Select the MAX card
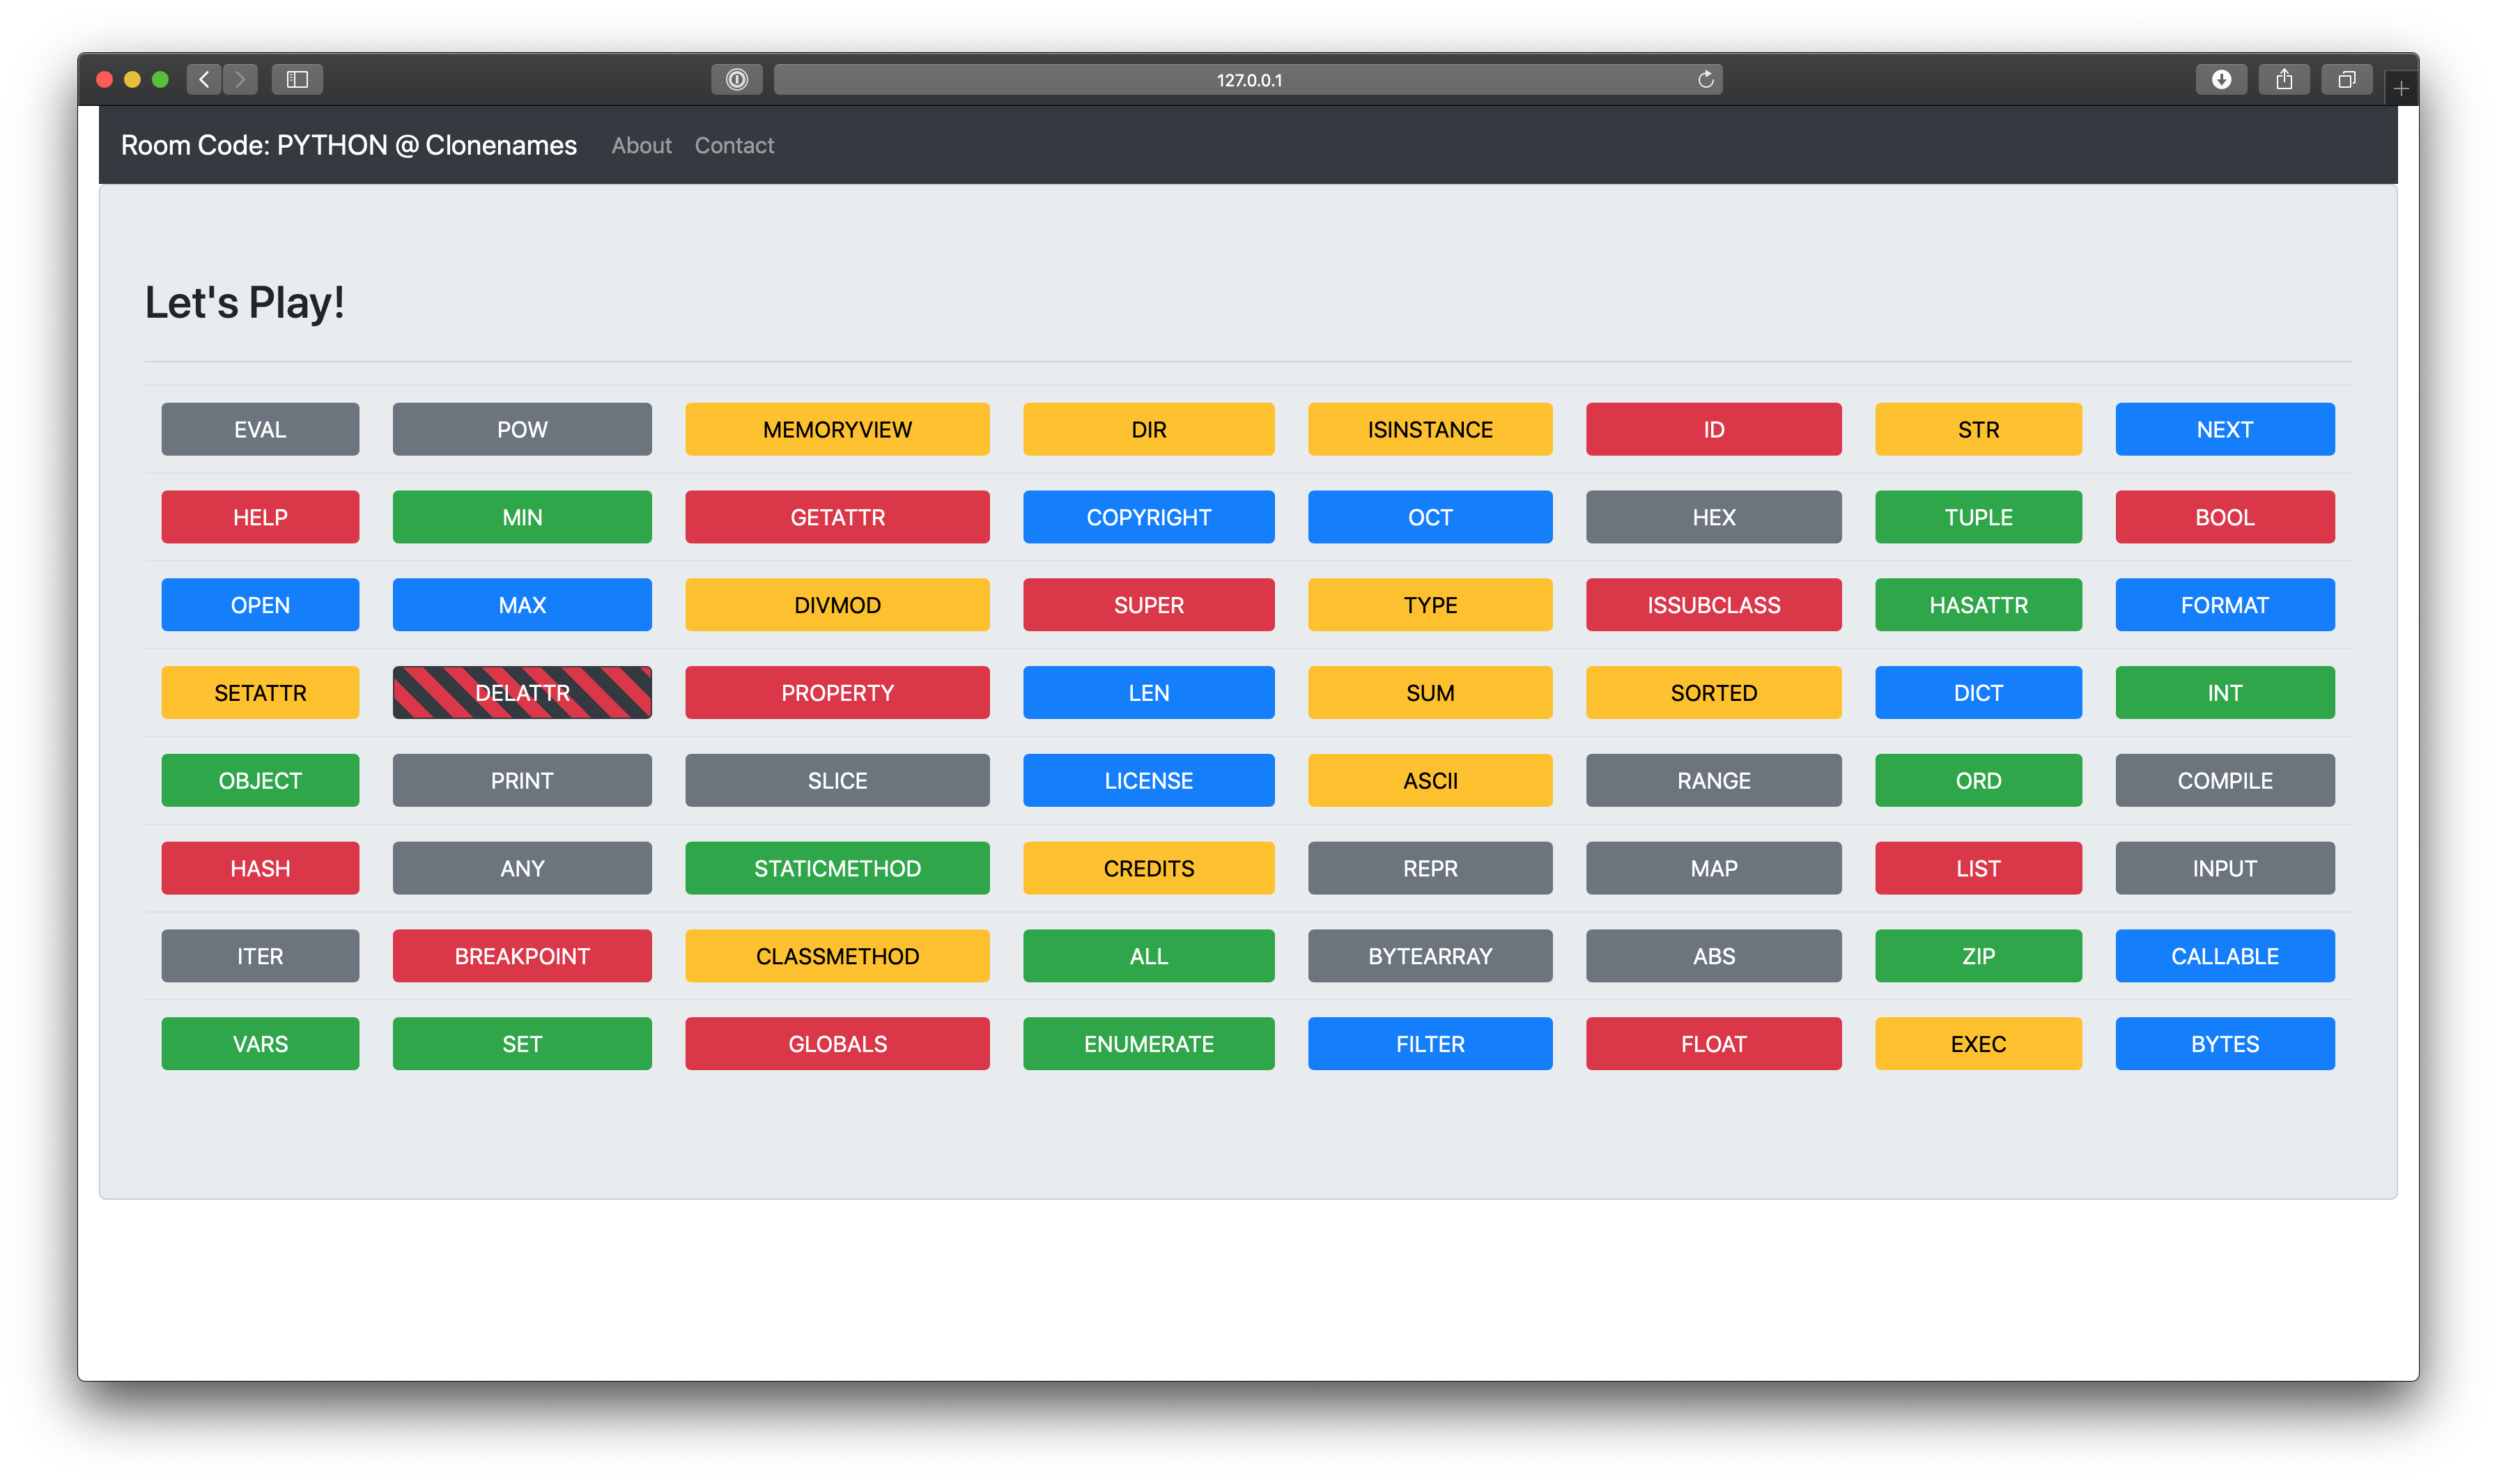 (522, 605)
